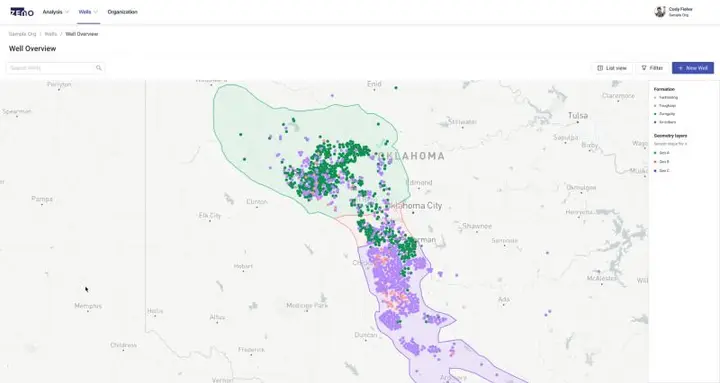Image resolution: width=720 pixels, height=383 pixels.
Task: Open the Filter options
Action: click(x=652, y=68)
